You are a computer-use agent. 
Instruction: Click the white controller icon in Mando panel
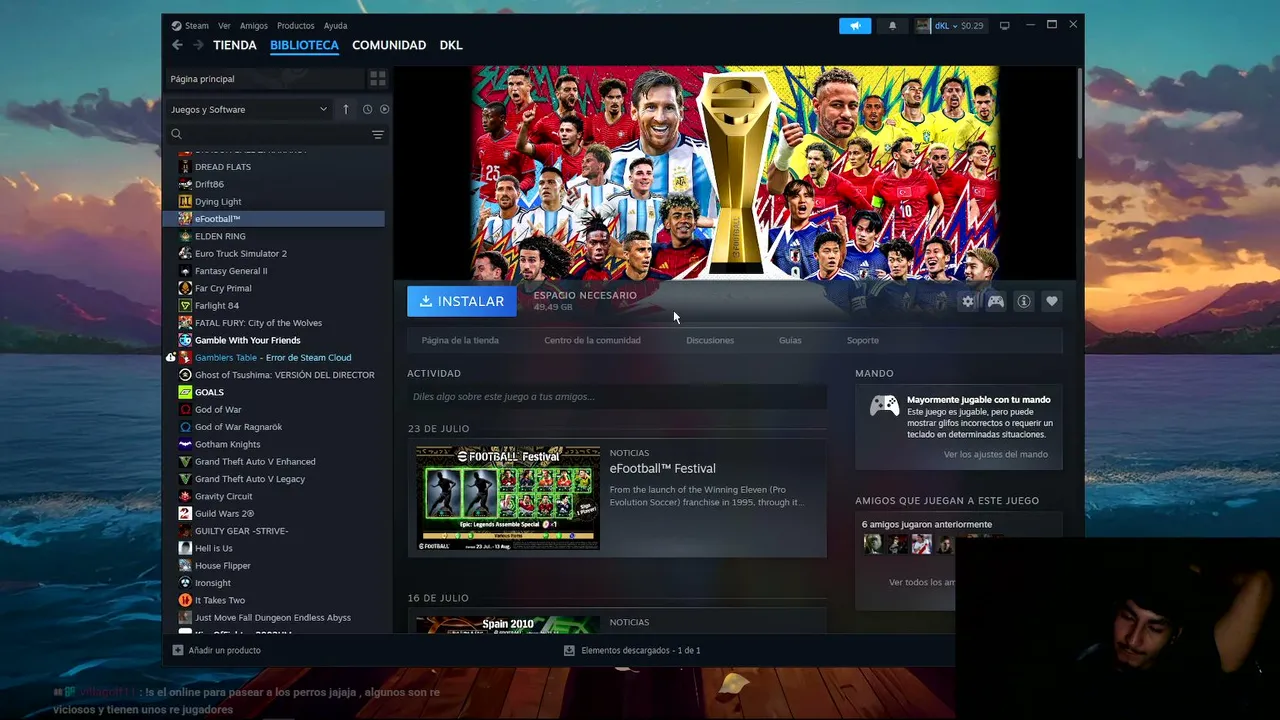884,405
